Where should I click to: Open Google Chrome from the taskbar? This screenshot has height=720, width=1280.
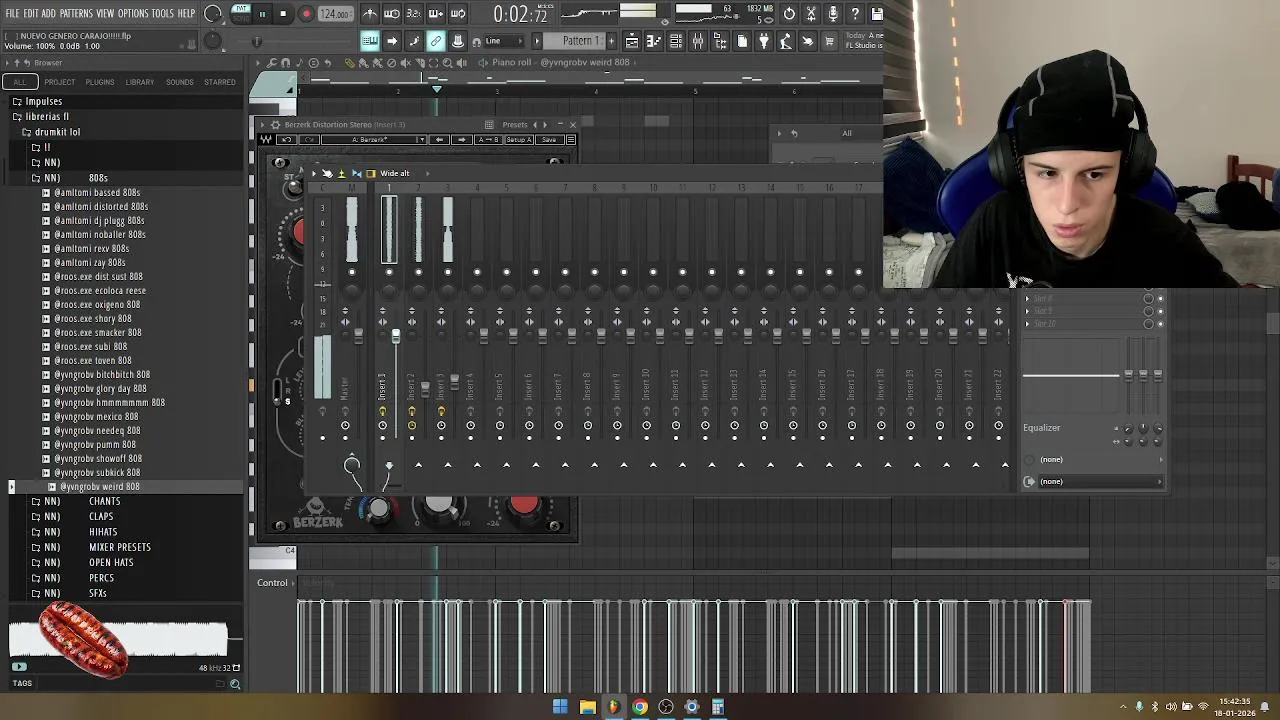pos(639,707)
